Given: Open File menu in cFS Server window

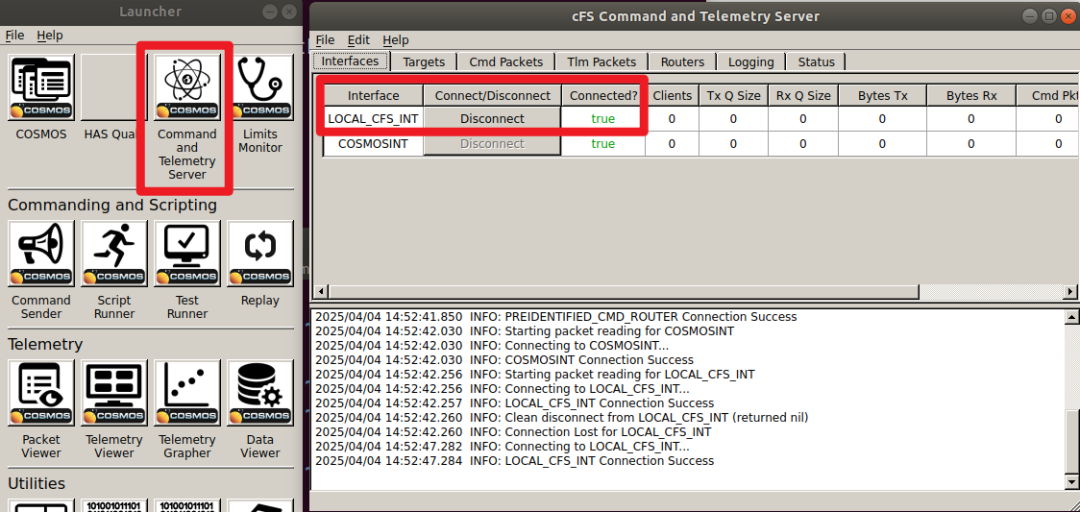Looking at the screenshot, I should (x=325, y=40).
